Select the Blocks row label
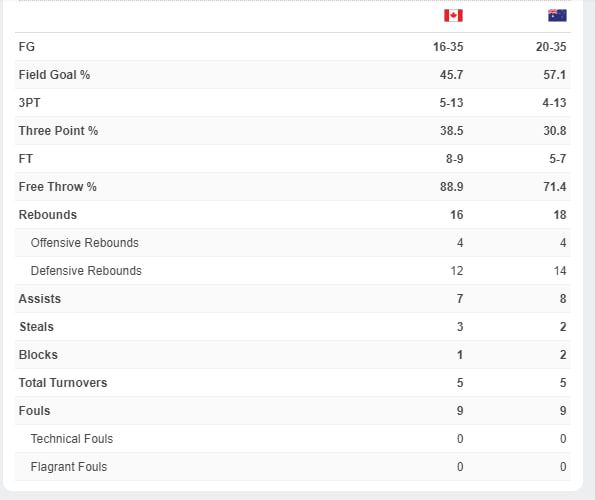This screenshot has width=595, height=500. click(38, 355)
